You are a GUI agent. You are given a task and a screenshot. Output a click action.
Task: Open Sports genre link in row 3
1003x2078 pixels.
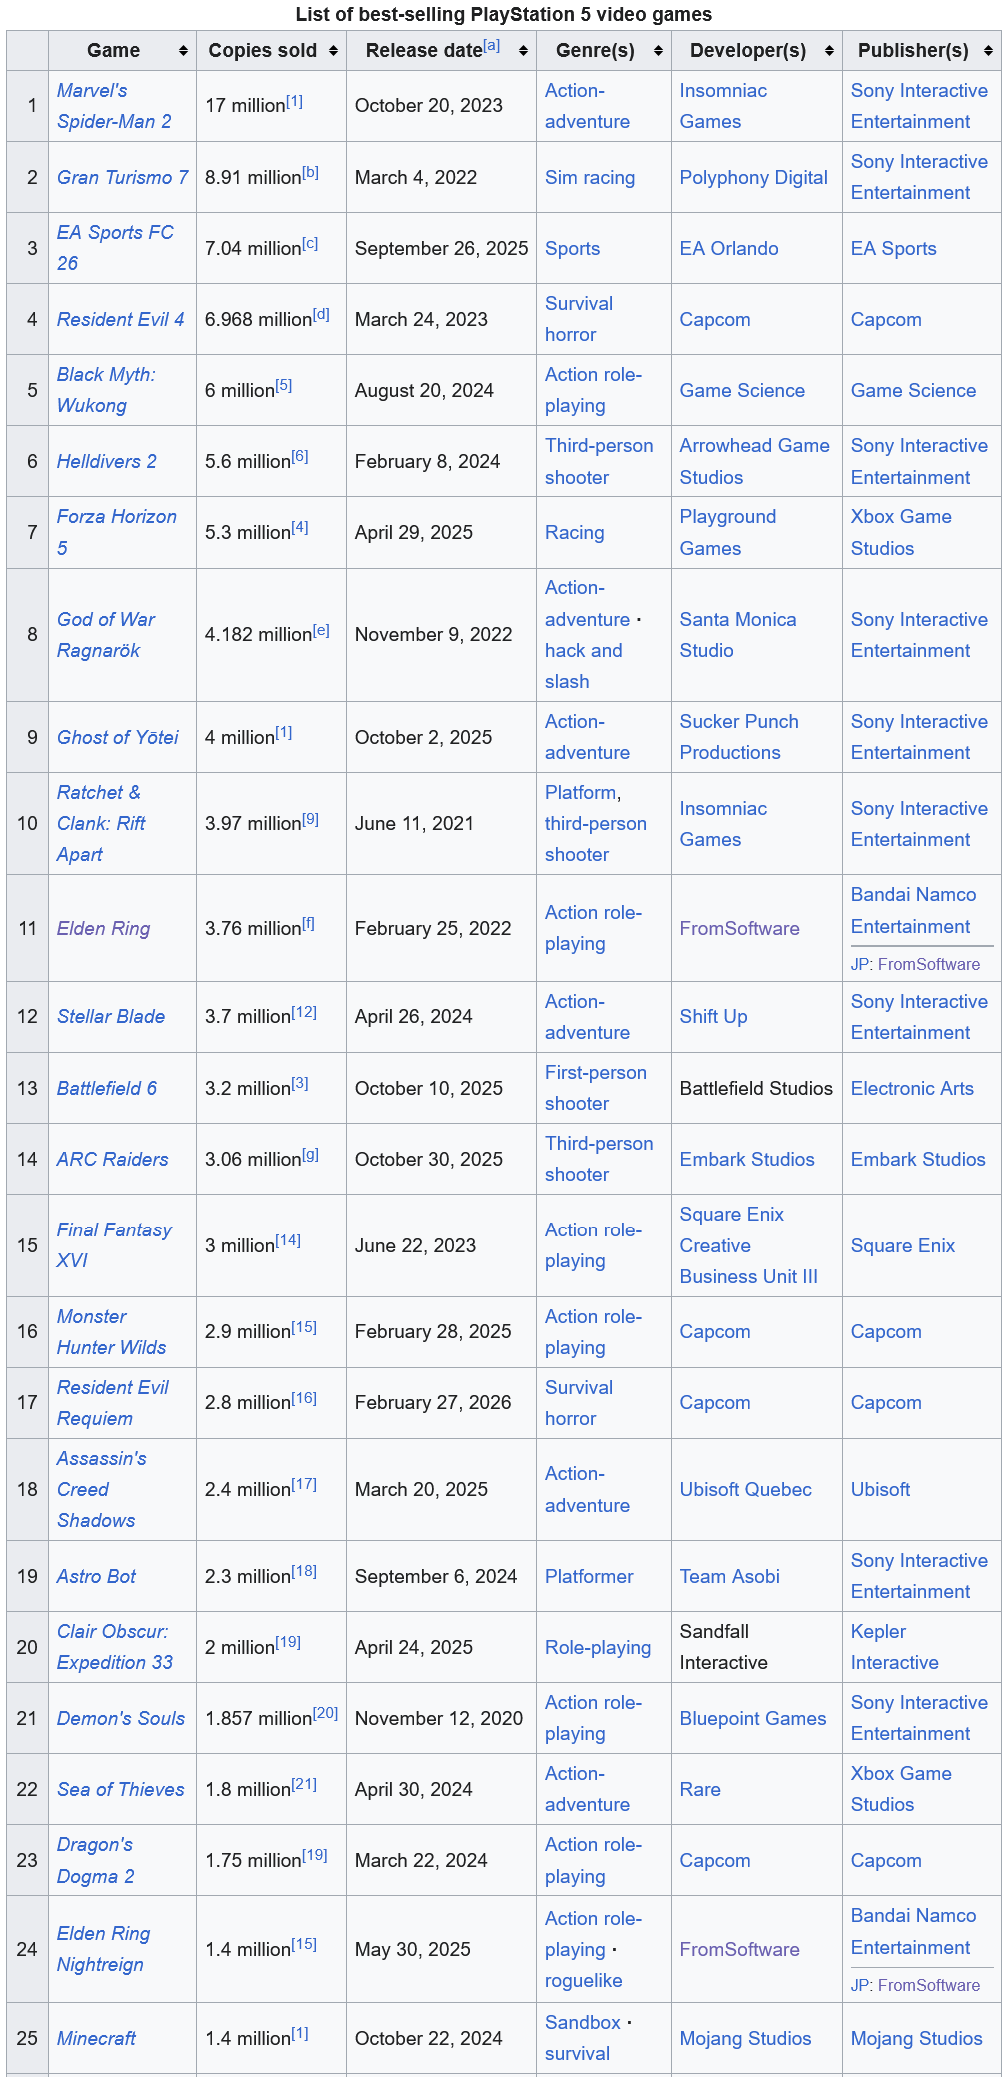573,248
